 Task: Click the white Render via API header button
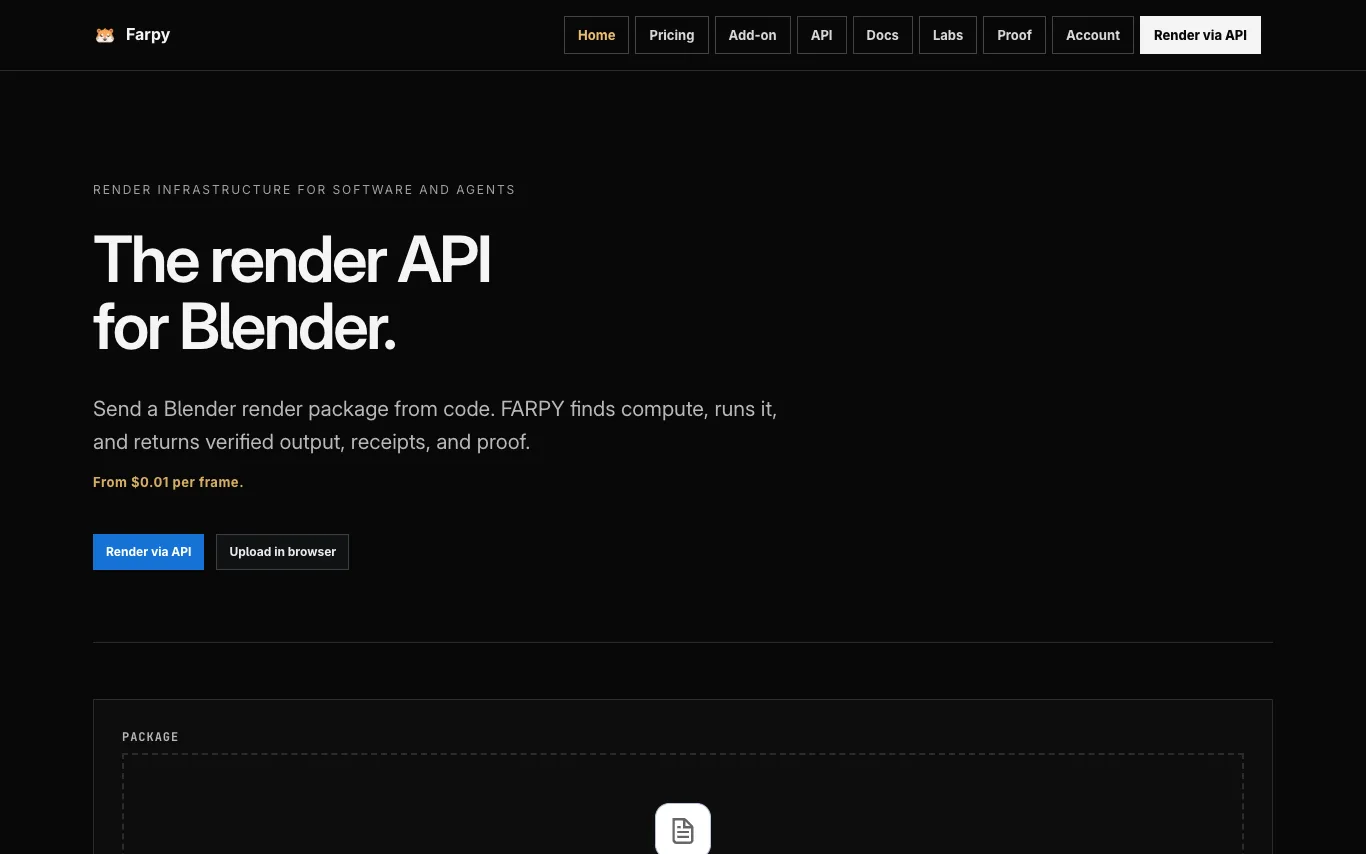point(1200,35)
